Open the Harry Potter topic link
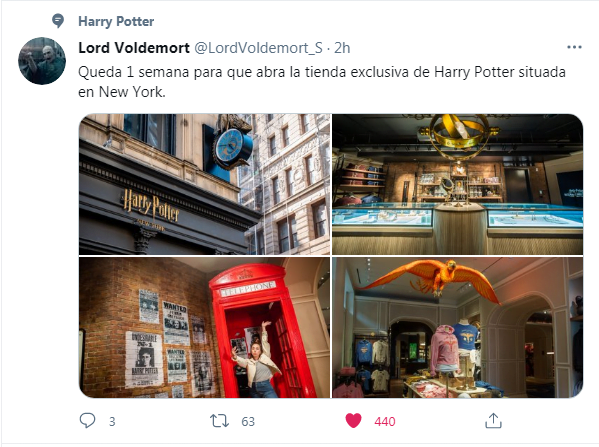This screenshot has width=599, height=447. pos(116,21)
